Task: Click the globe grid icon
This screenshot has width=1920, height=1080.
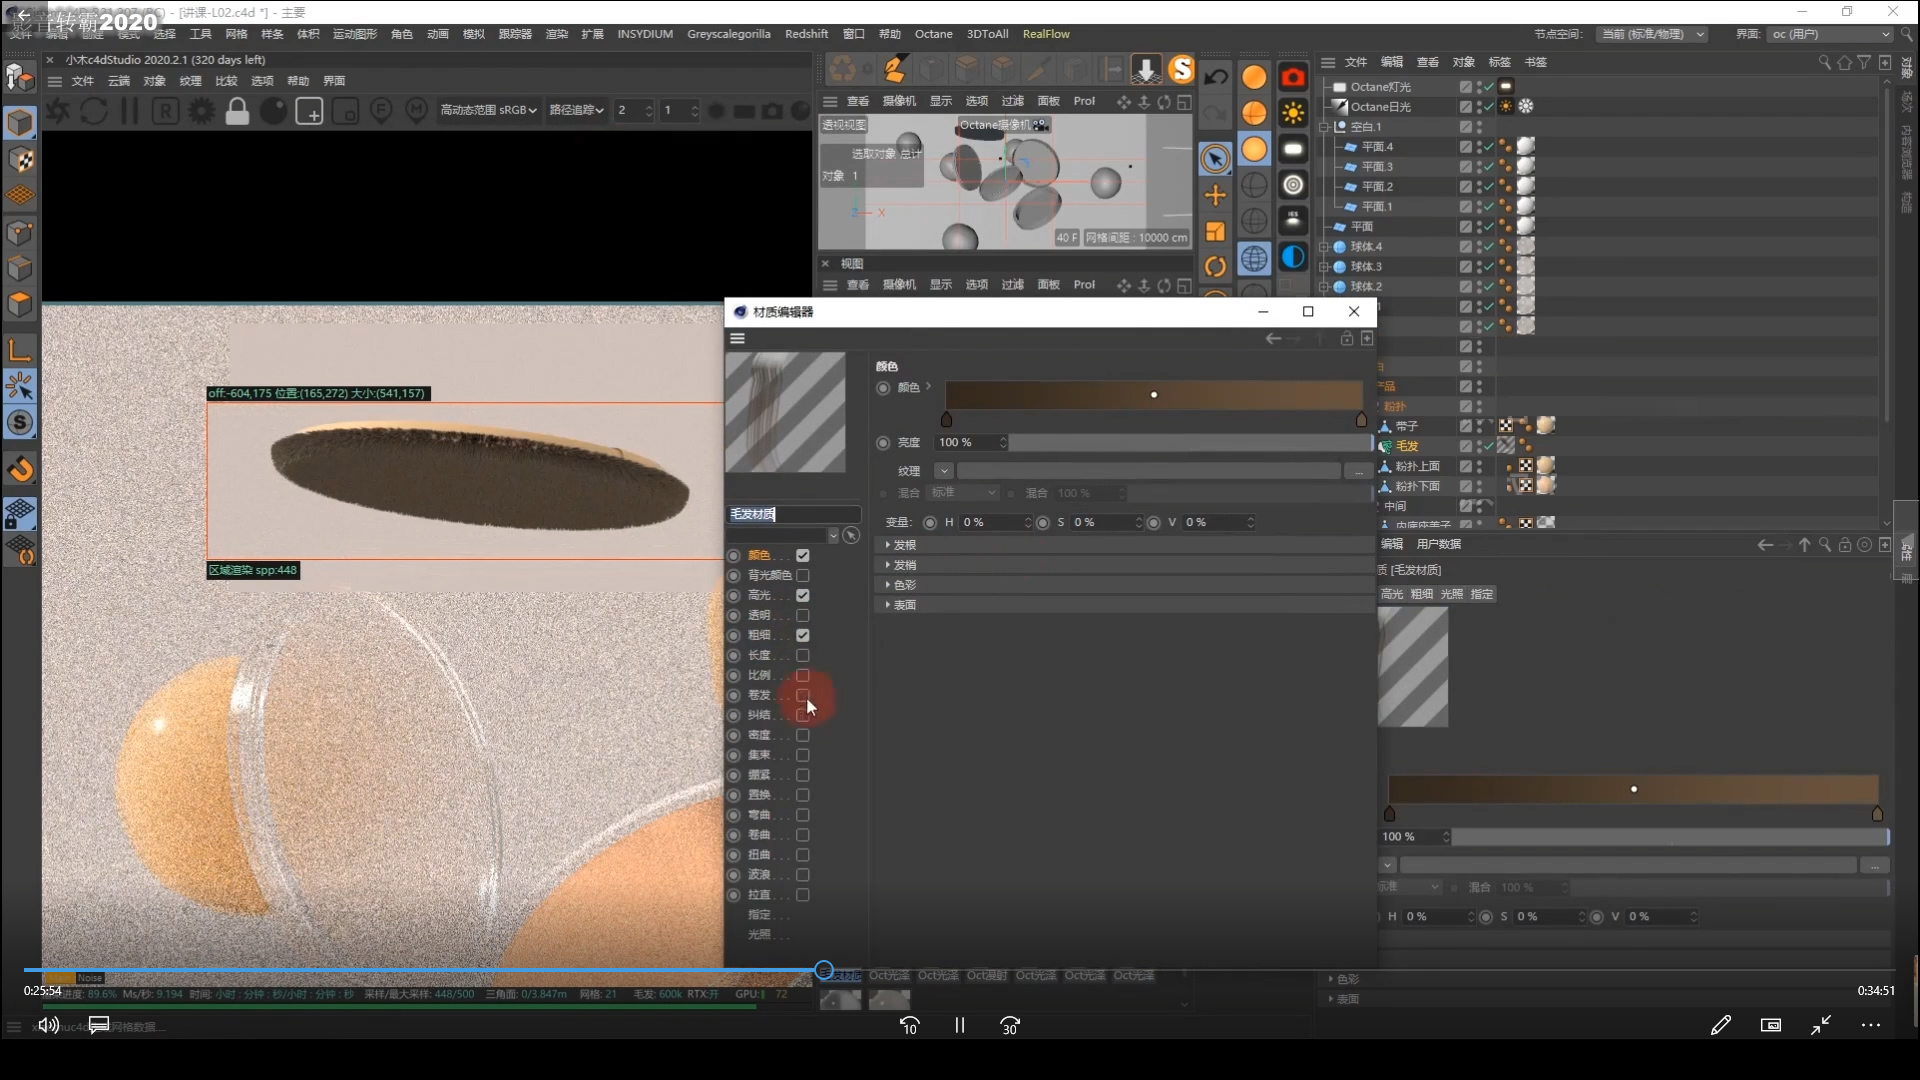Action: [x=1254, y=258]
